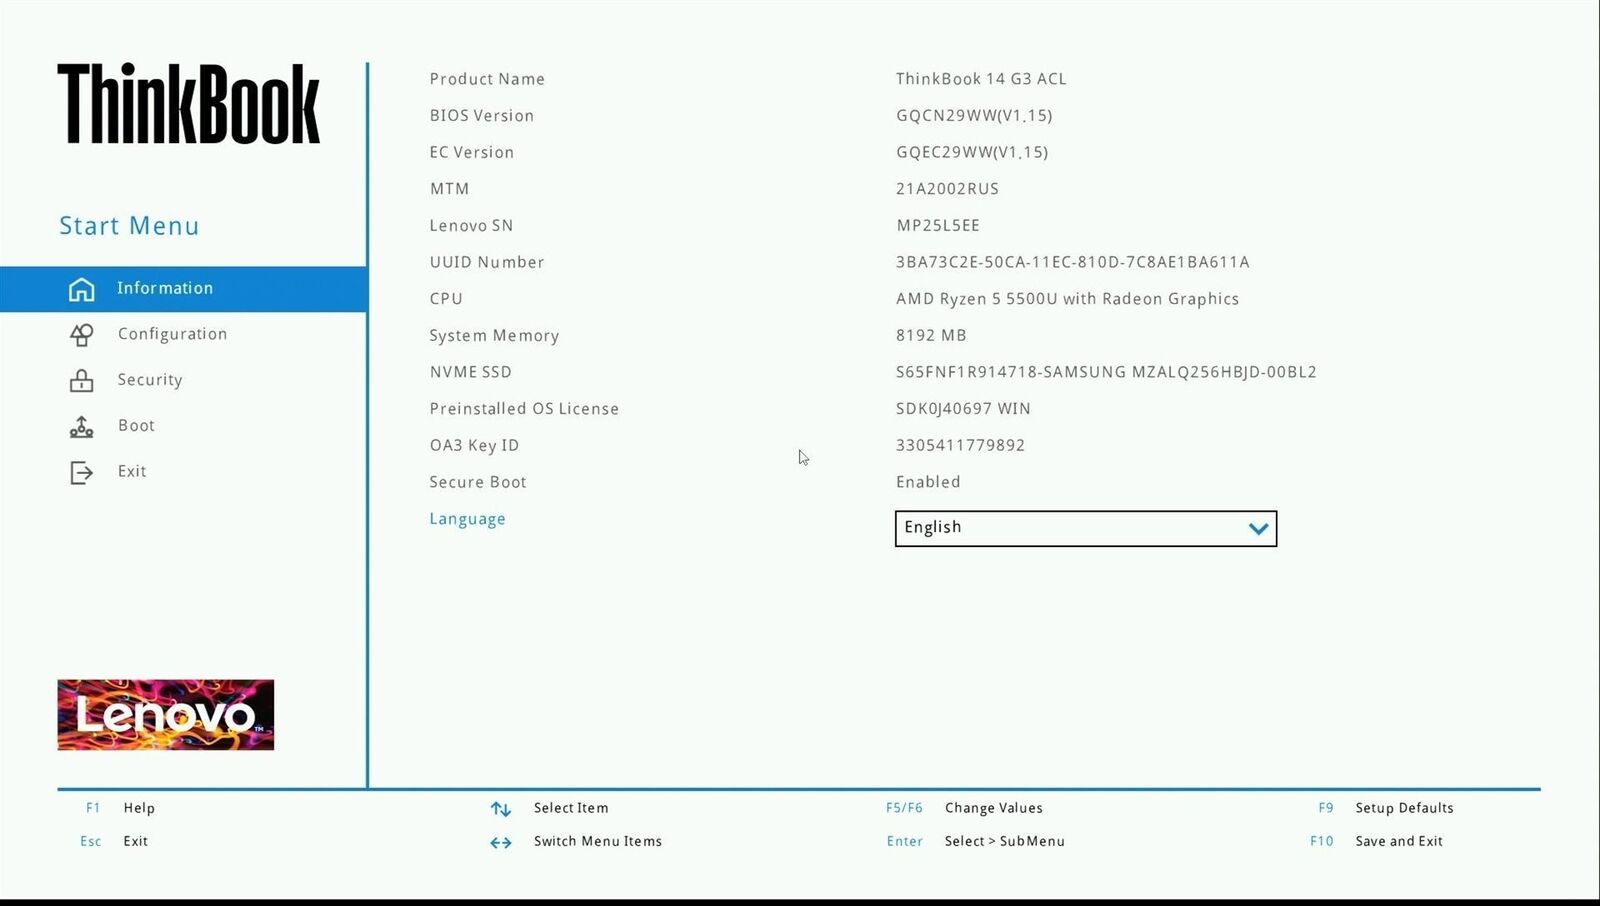Click the BIOS Version label
Viewport: 1600px width, 906px height.
click(481, 116)
